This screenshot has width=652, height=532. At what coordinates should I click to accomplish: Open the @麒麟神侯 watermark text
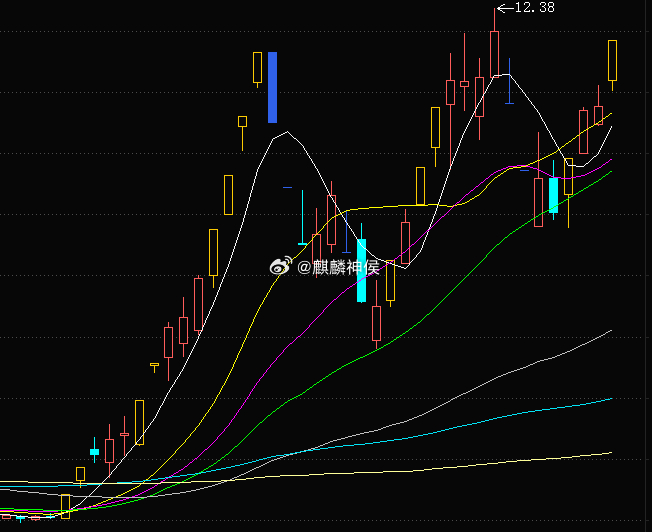(338, 267)
